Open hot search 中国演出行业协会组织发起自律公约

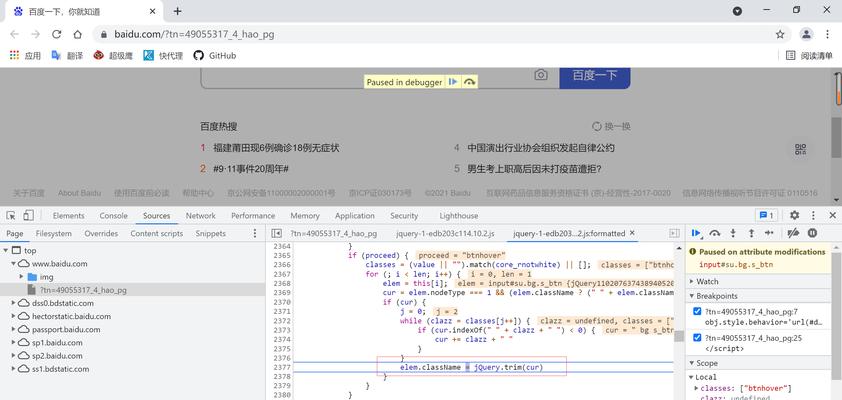click(x=541, y=148)
